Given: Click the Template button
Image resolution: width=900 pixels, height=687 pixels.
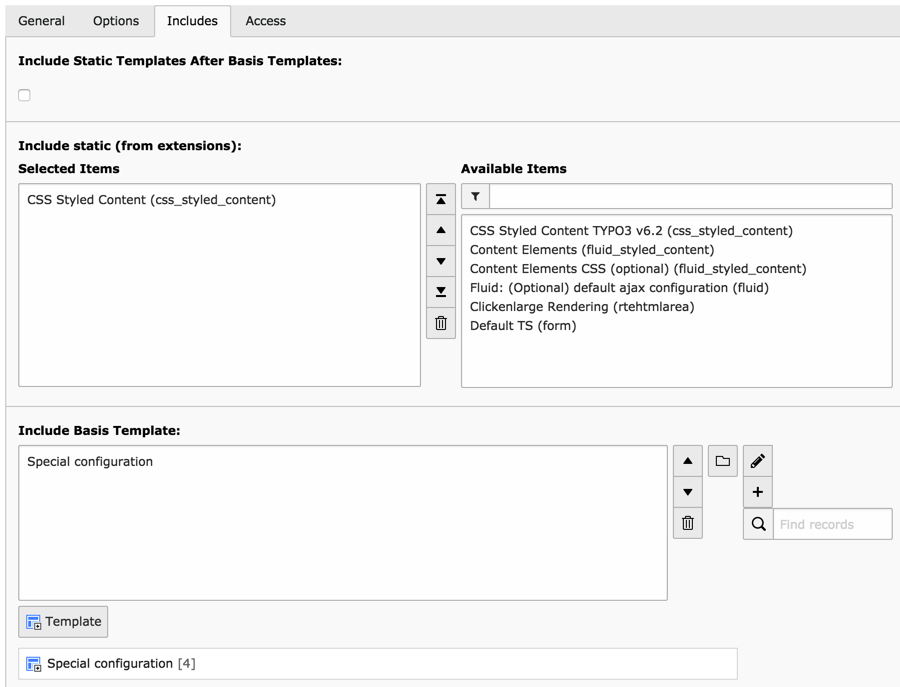Looking at the screenshot, I should 63,621.
